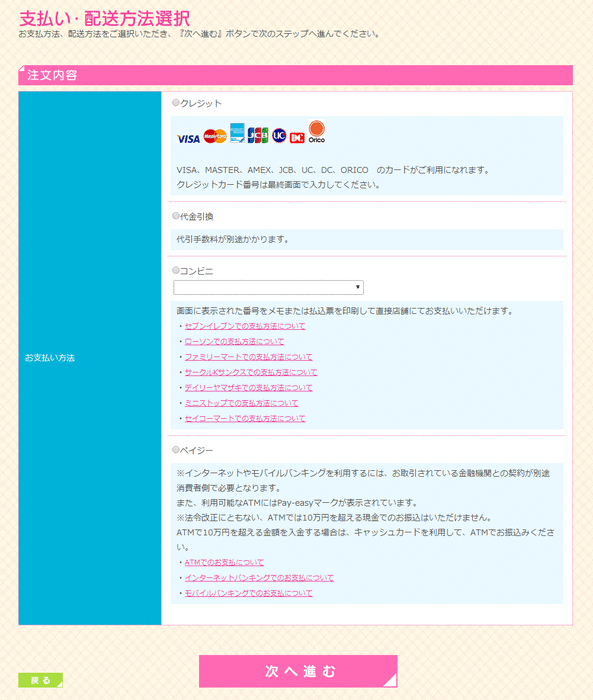Screen dimensions: 593x700
Task: Open ミニストップでの支払方法について link
Action: 241,403
